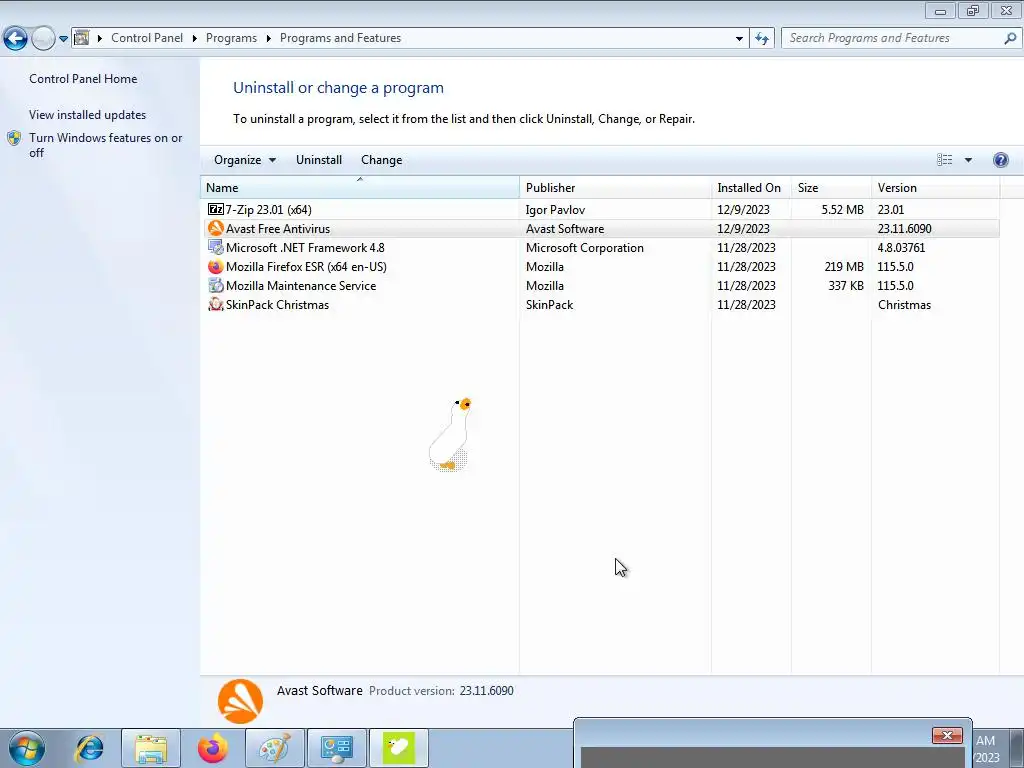Click 337 KB size cell

coord(846,285)
